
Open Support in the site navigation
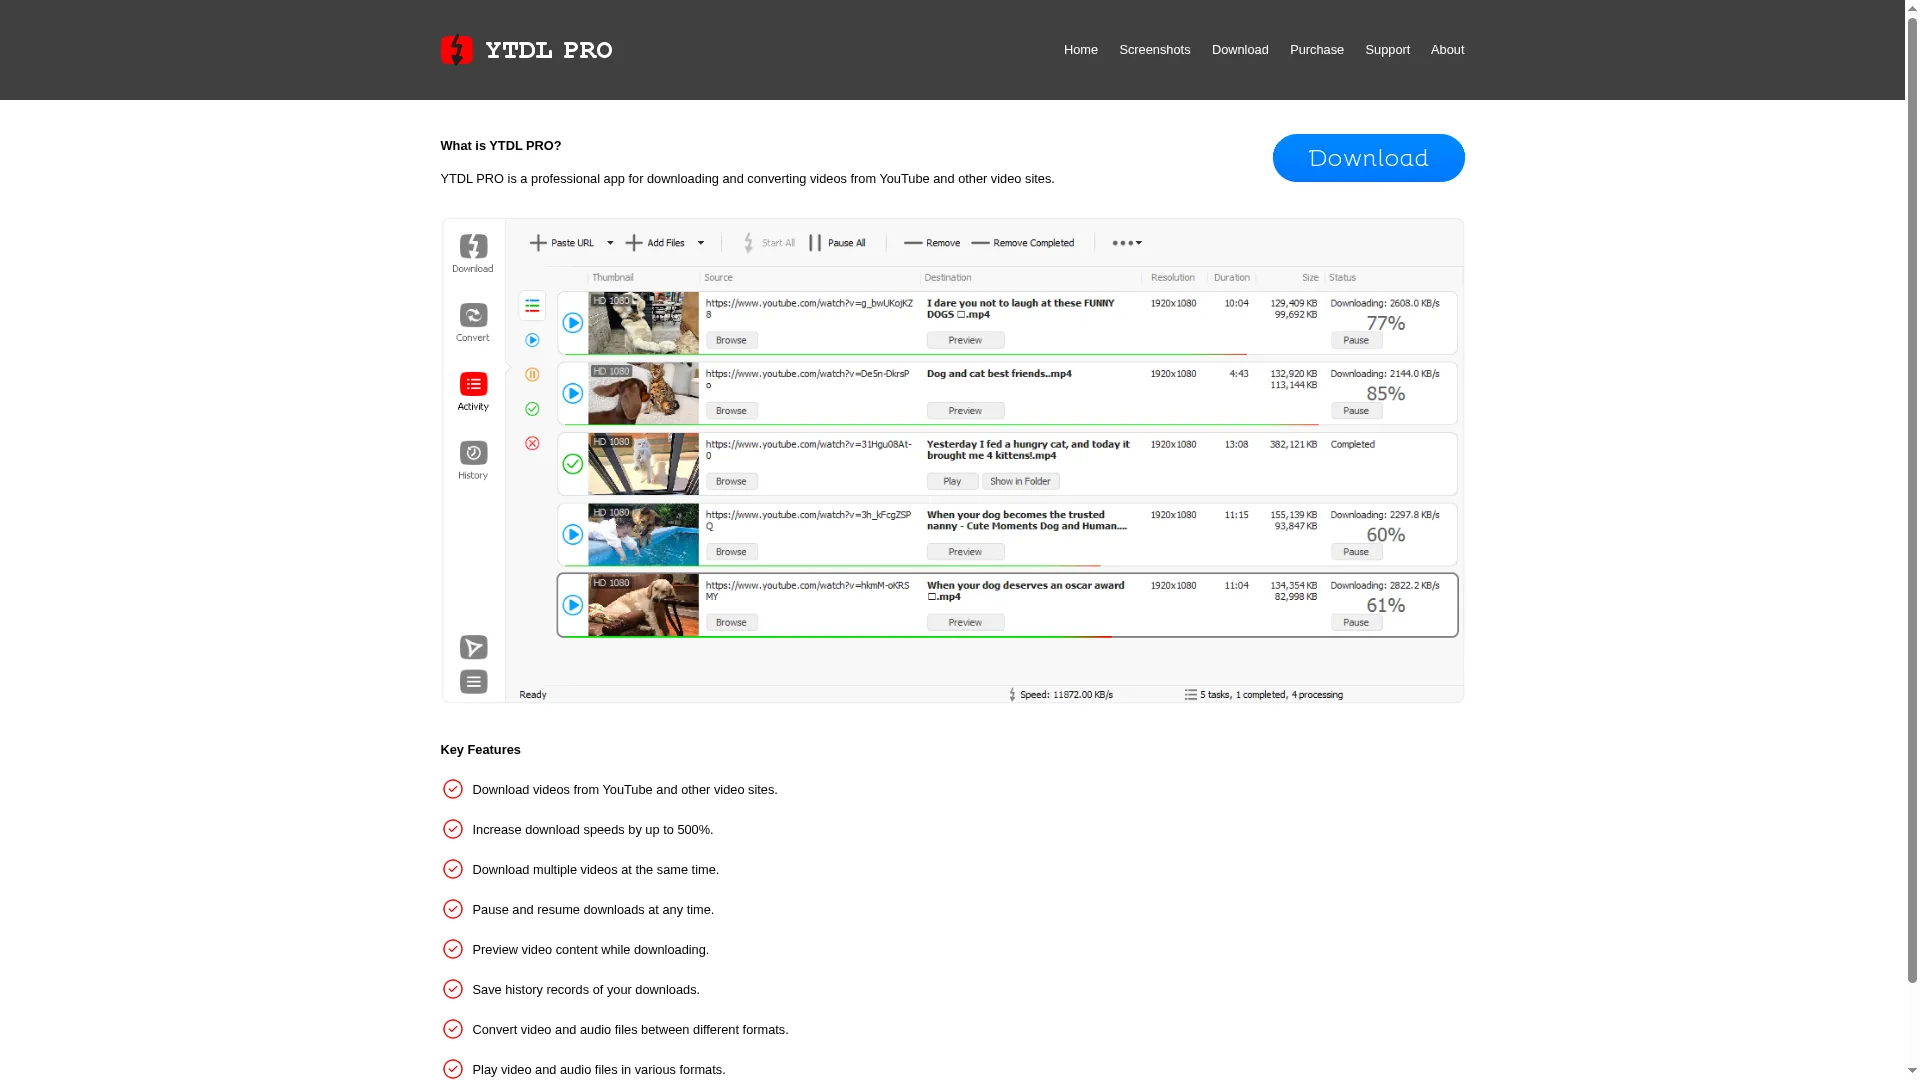pyautogui.click(x=1387, y=50)
